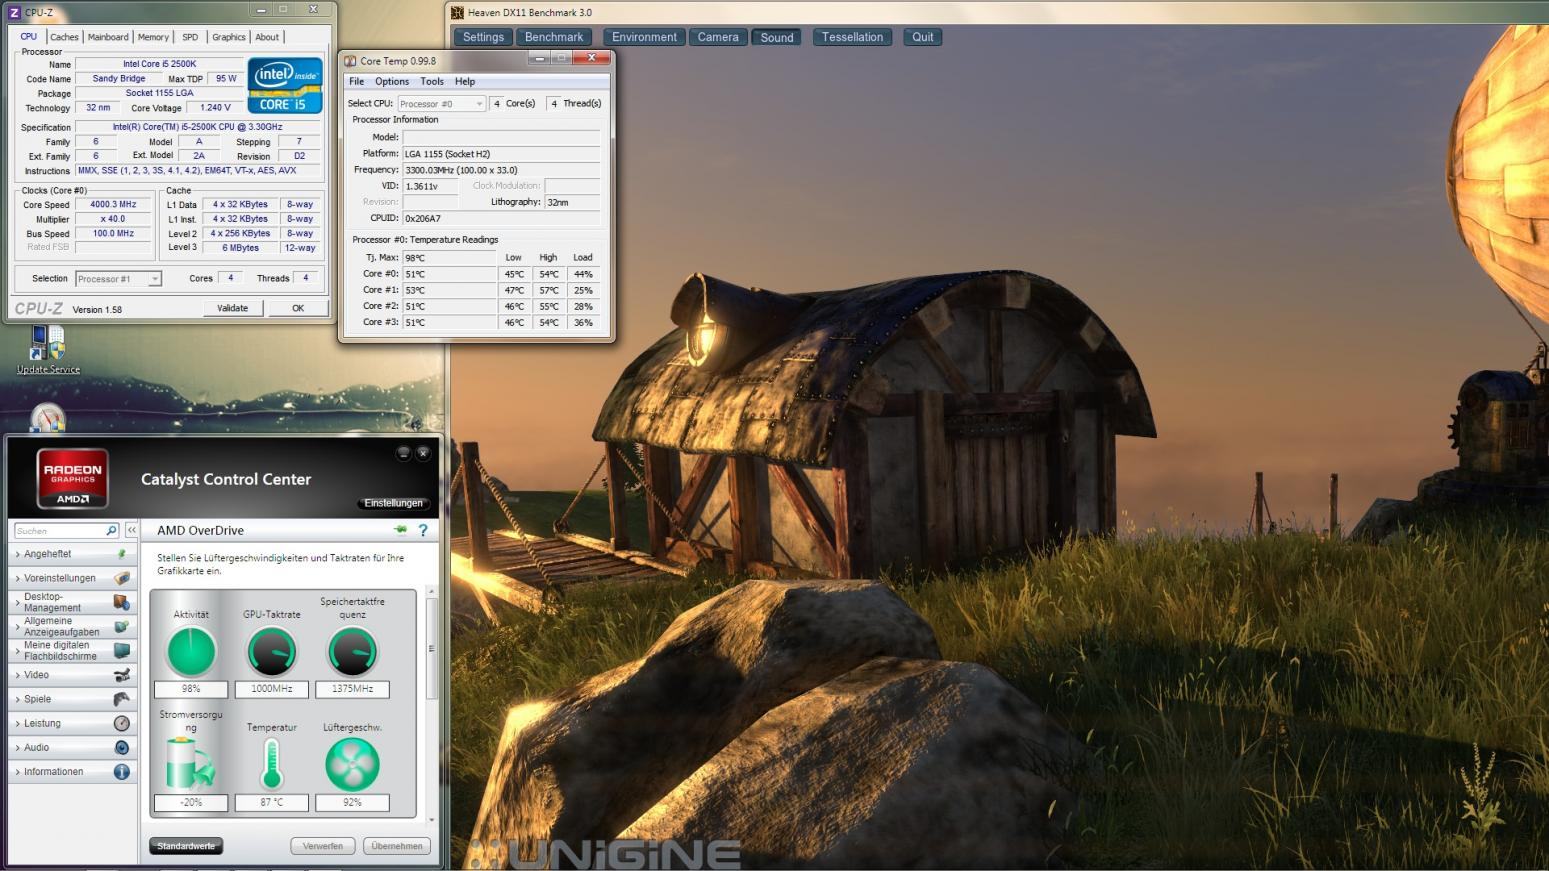
Task: Toggle Sound in Heaven Benchmark
Action: click(x=777, y=37)
